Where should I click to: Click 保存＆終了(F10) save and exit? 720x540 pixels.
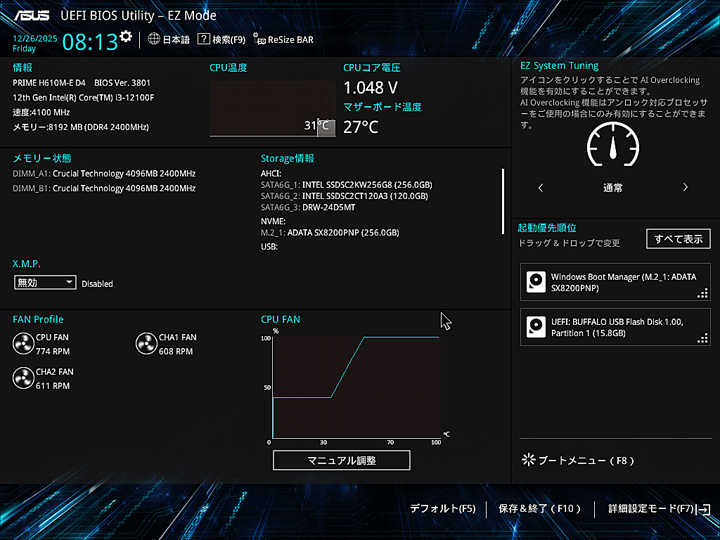540,509
